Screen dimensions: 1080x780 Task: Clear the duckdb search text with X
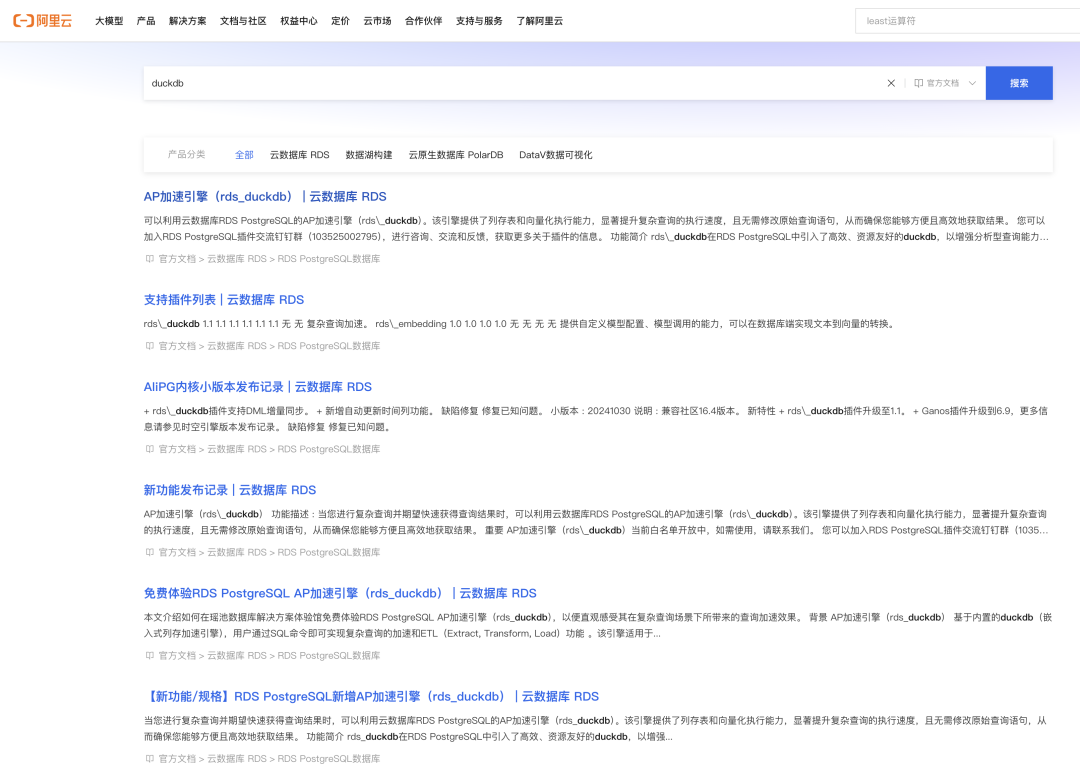pyautogui.click(x=891, y=83)
